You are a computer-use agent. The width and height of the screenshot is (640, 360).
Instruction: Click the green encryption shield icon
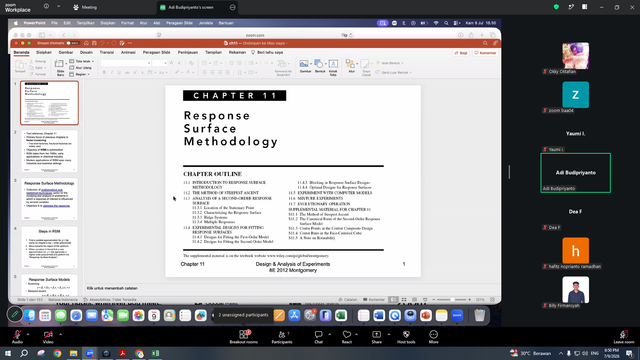tap(556, 7)
